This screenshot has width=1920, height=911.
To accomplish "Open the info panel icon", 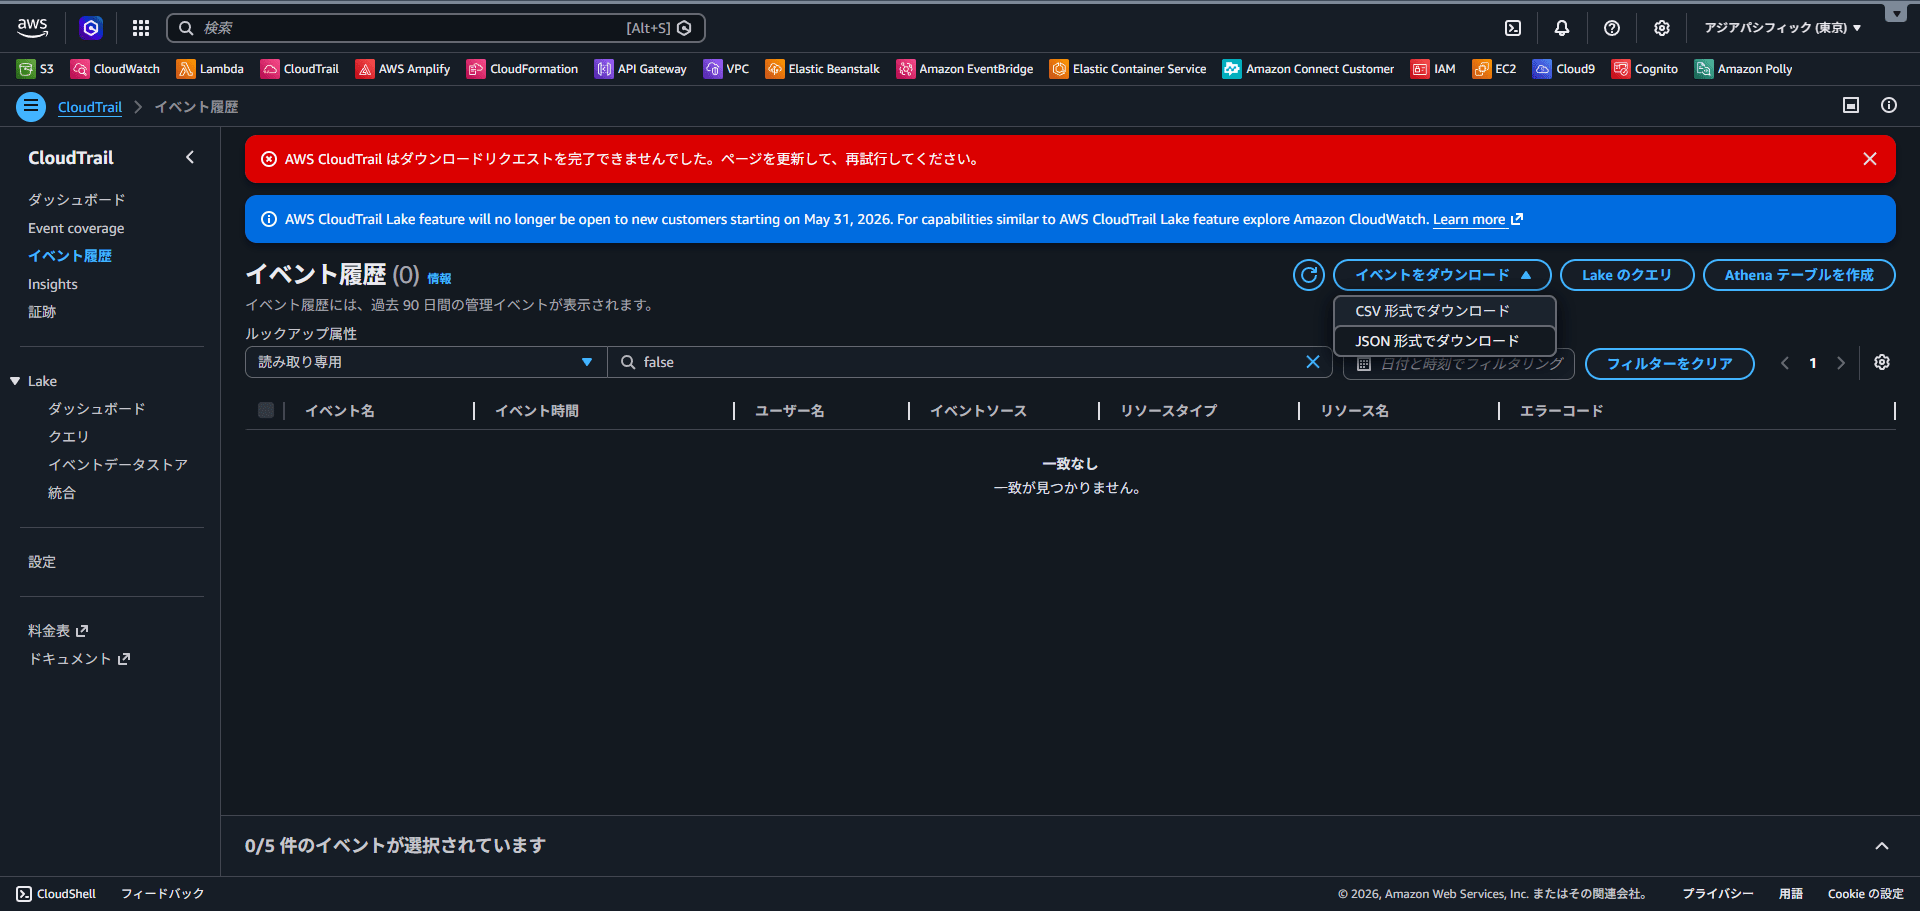I will tap(1889, 105).
